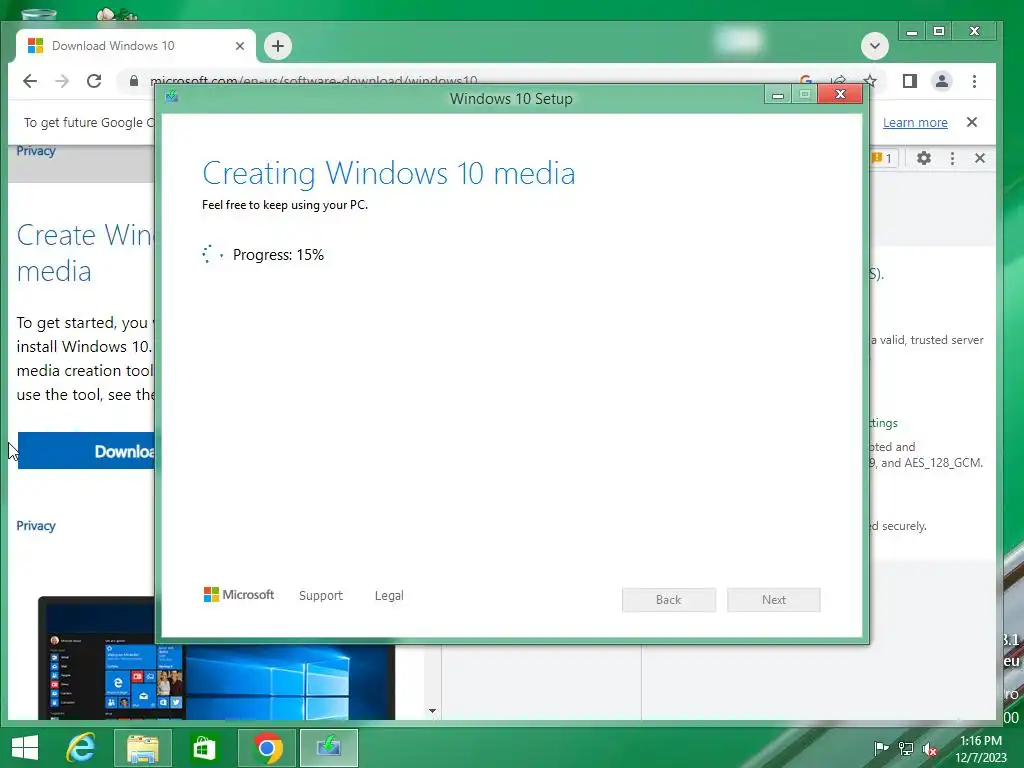Image resolution: width=1024 pixels, height=768 pixels.
Task: Click Support link in Setup window
Action: click(321, 596)
